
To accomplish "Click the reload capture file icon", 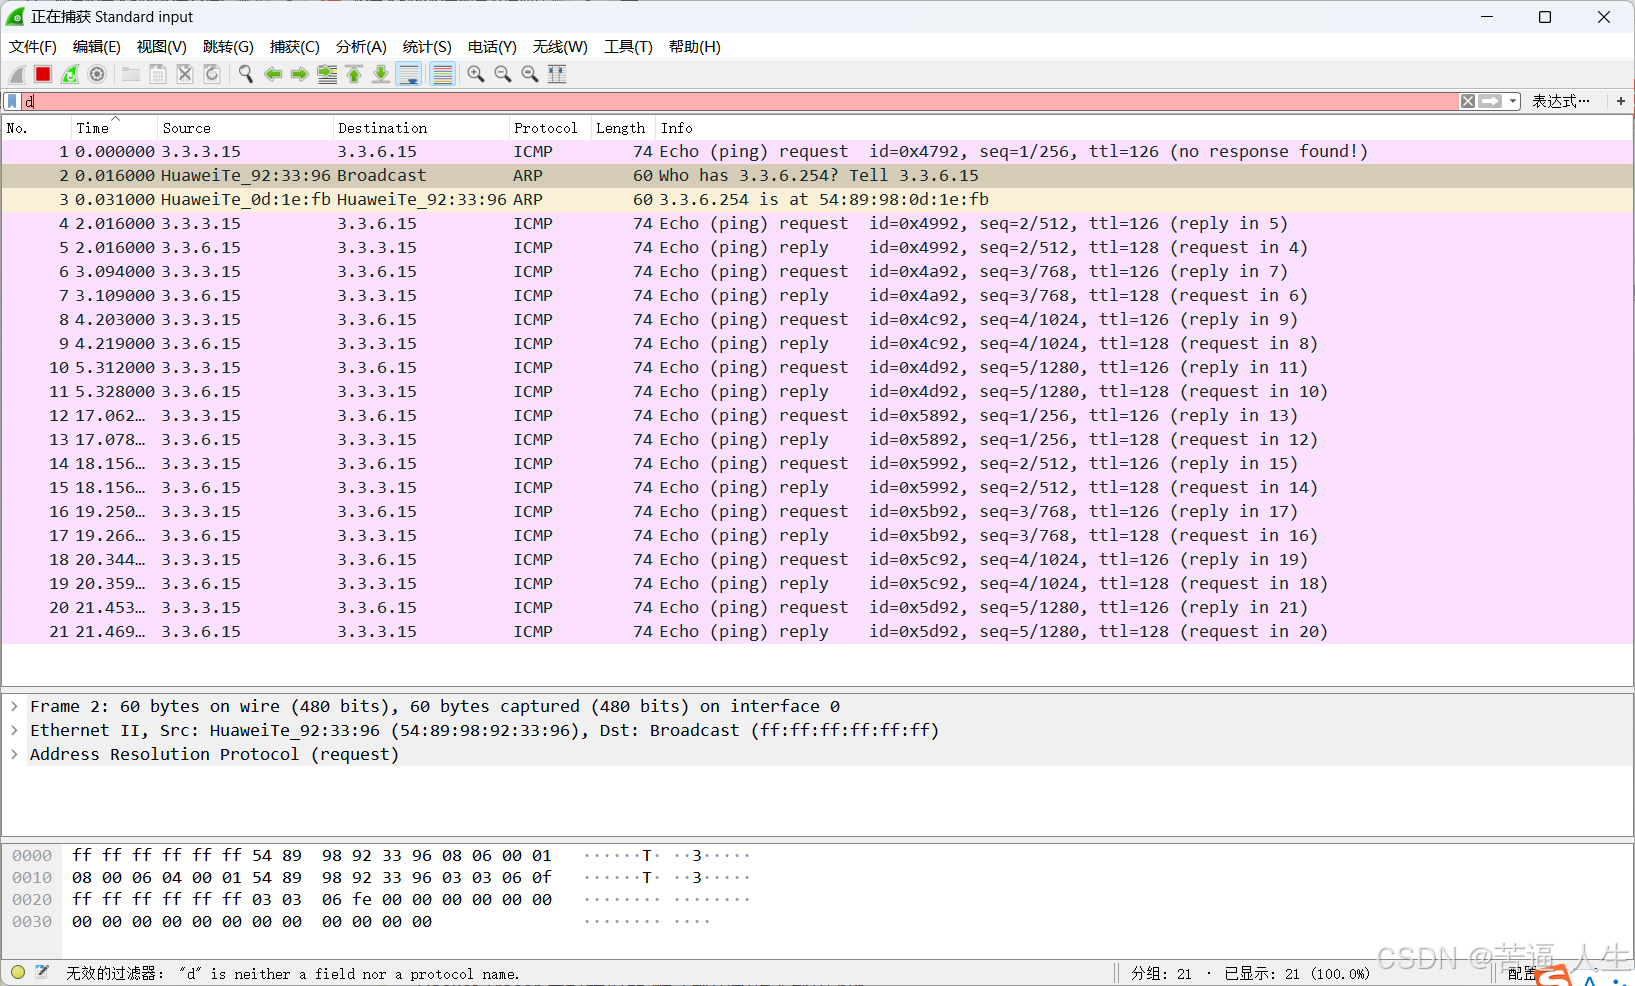I will click(212, 74).
